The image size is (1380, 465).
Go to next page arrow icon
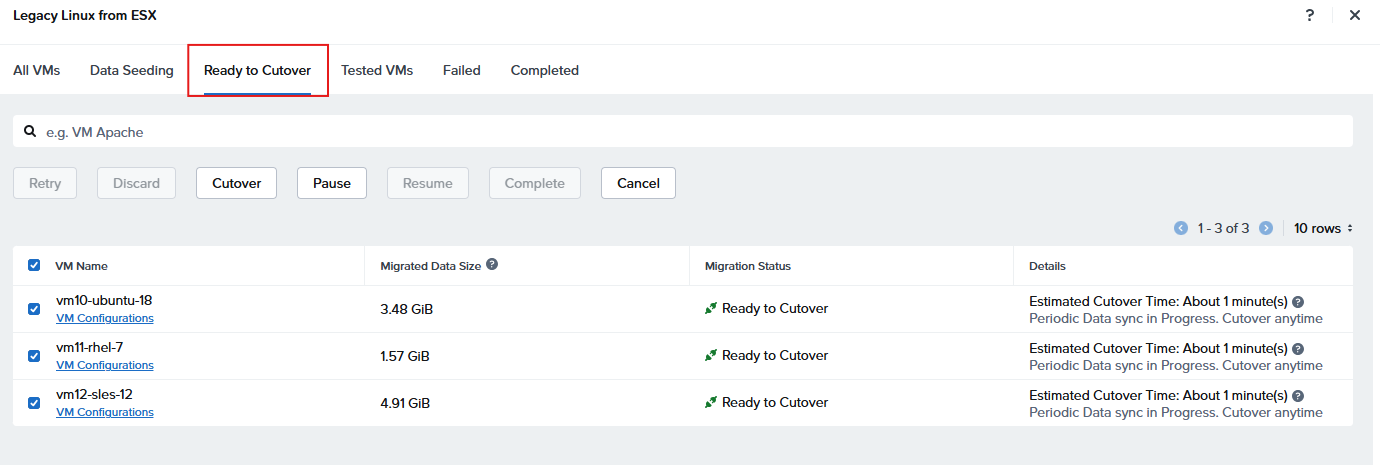(x=1266, y=229)
